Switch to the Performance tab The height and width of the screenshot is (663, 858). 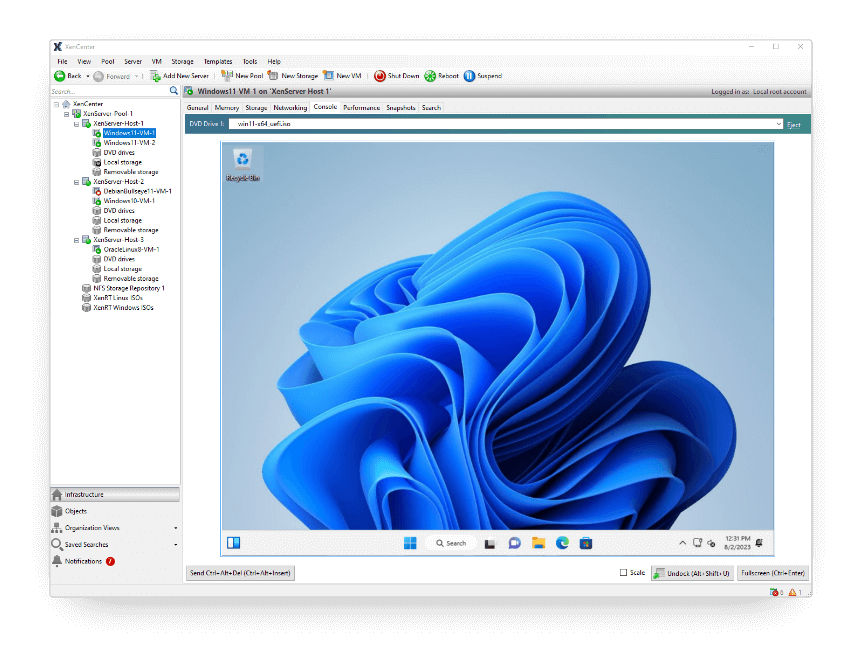point(361,108)
